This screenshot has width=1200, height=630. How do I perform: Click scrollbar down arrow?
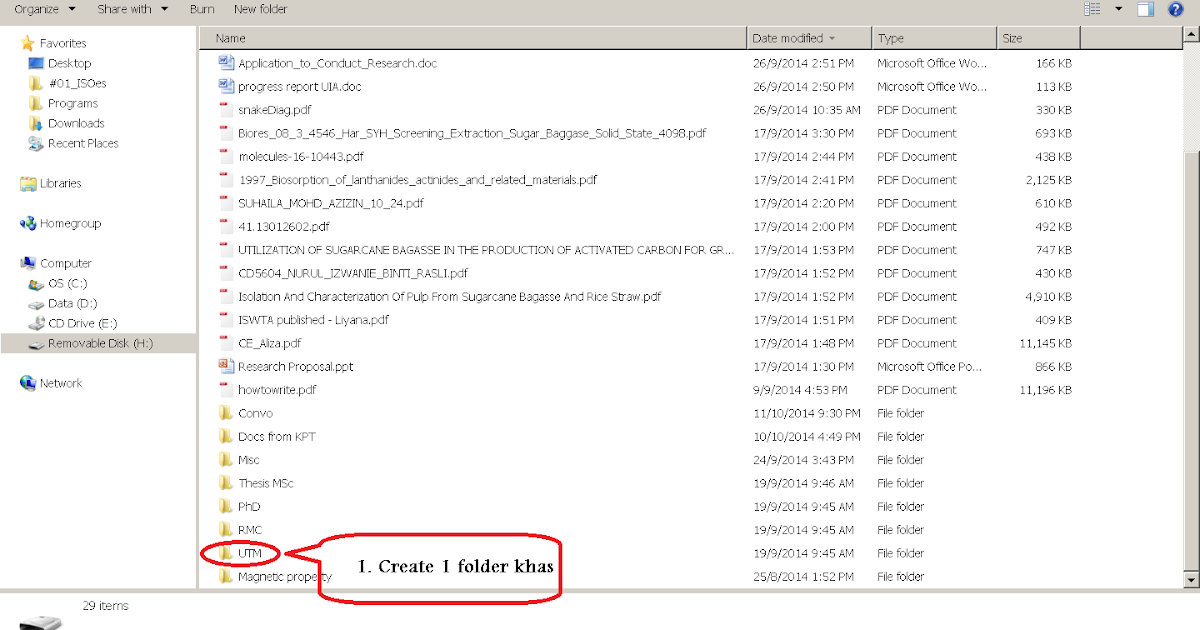tap(1190, 579)
